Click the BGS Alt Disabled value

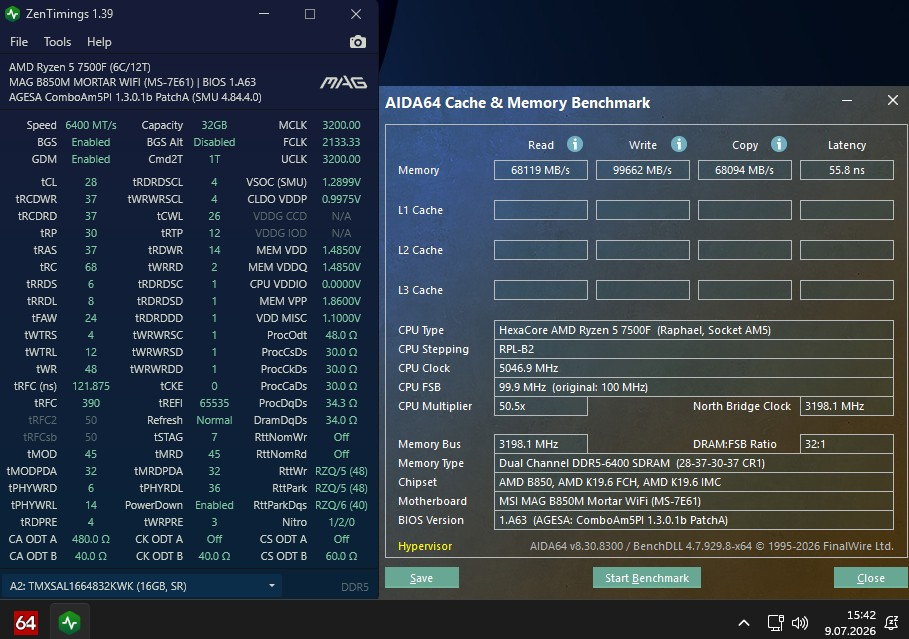click(x=214, y=142)
